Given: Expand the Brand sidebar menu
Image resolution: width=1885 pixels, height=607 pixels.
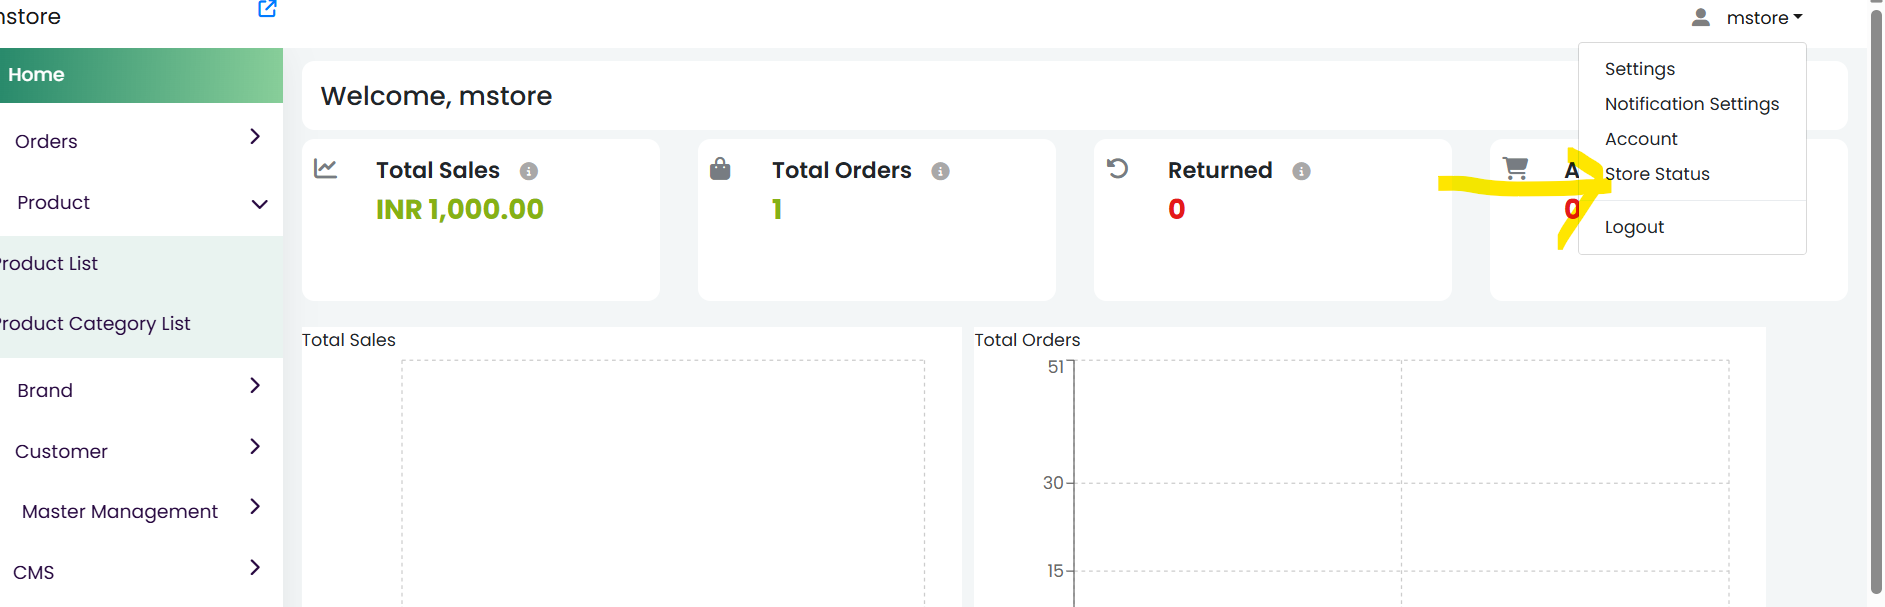Looking at the screenshot, I should point(141,389).
